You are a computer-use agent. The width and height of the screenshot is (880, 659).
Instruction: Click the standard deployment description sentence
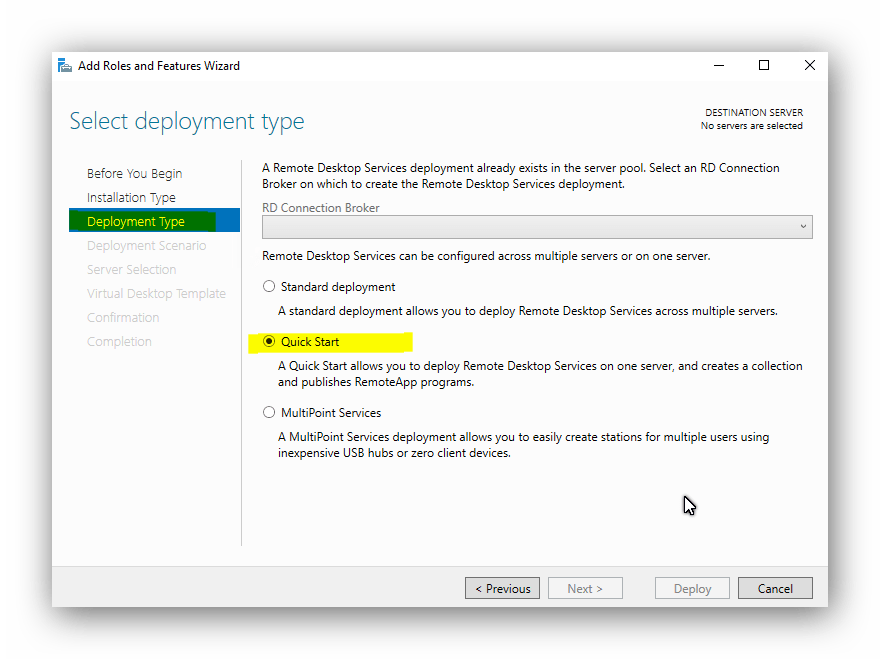point(528,311)
